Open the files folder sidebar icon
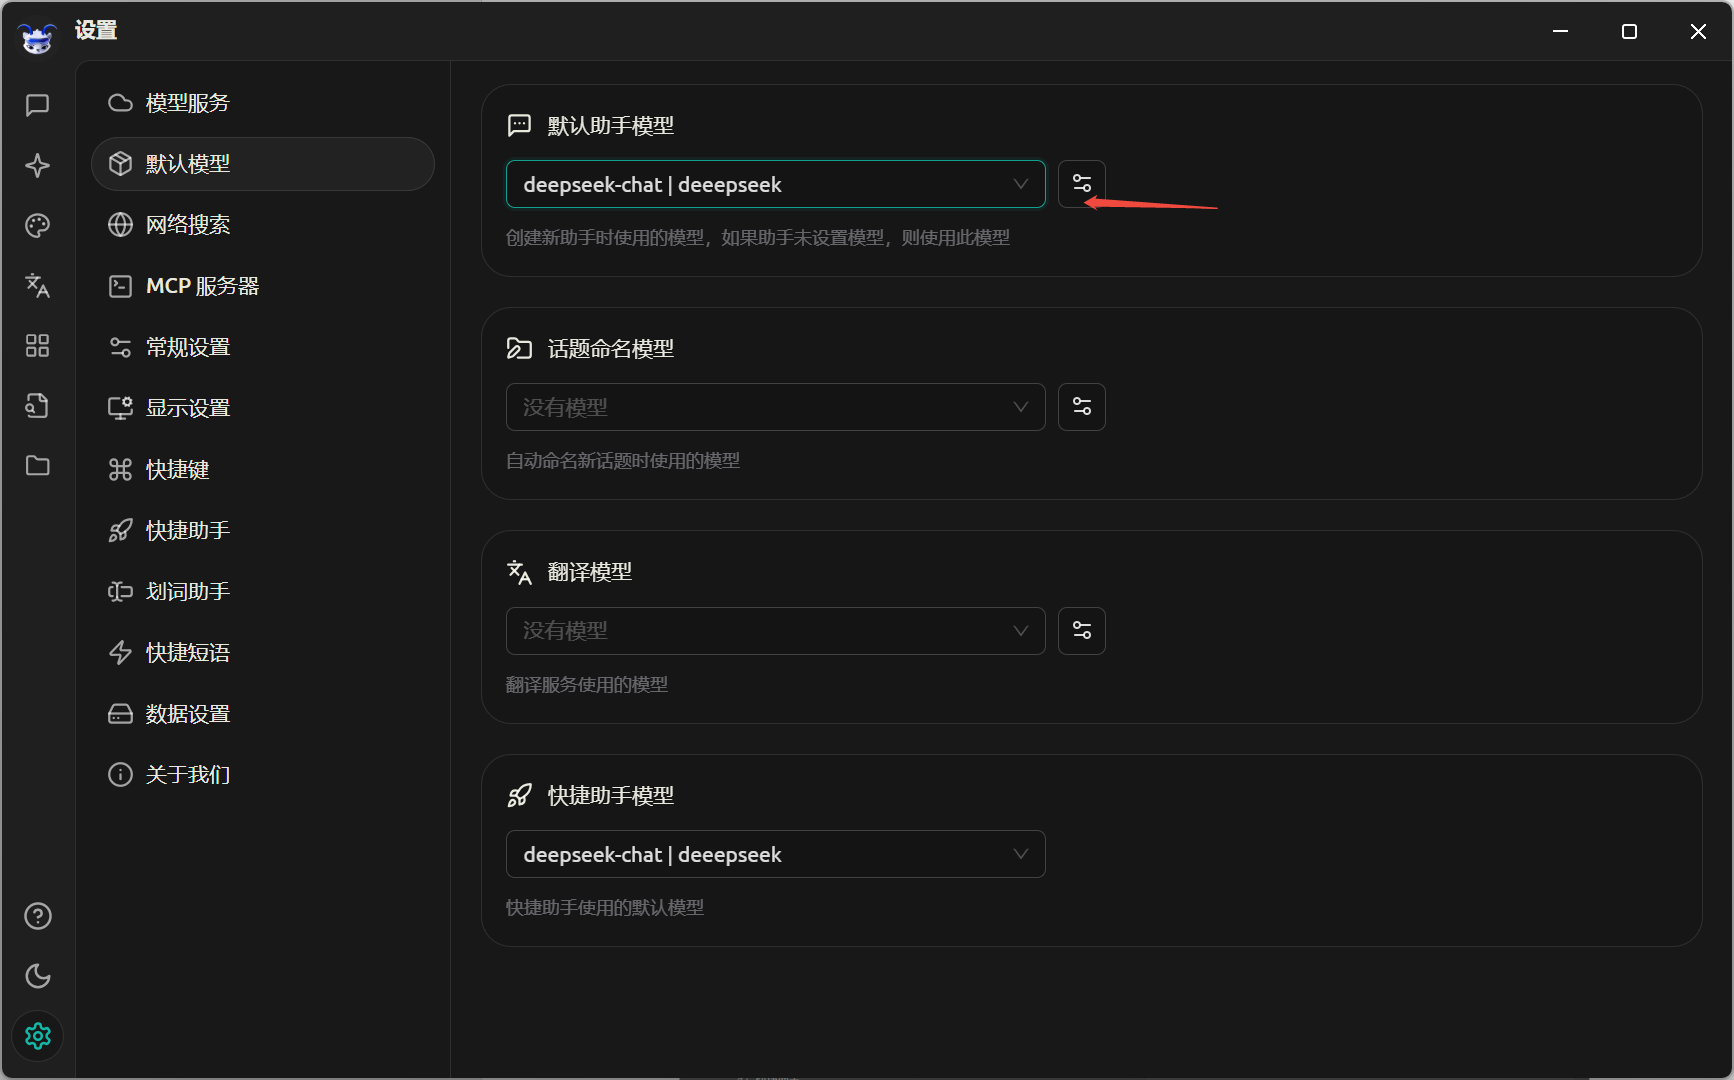The height and width of the screenshot is (1080, 1734). (38, 465)
